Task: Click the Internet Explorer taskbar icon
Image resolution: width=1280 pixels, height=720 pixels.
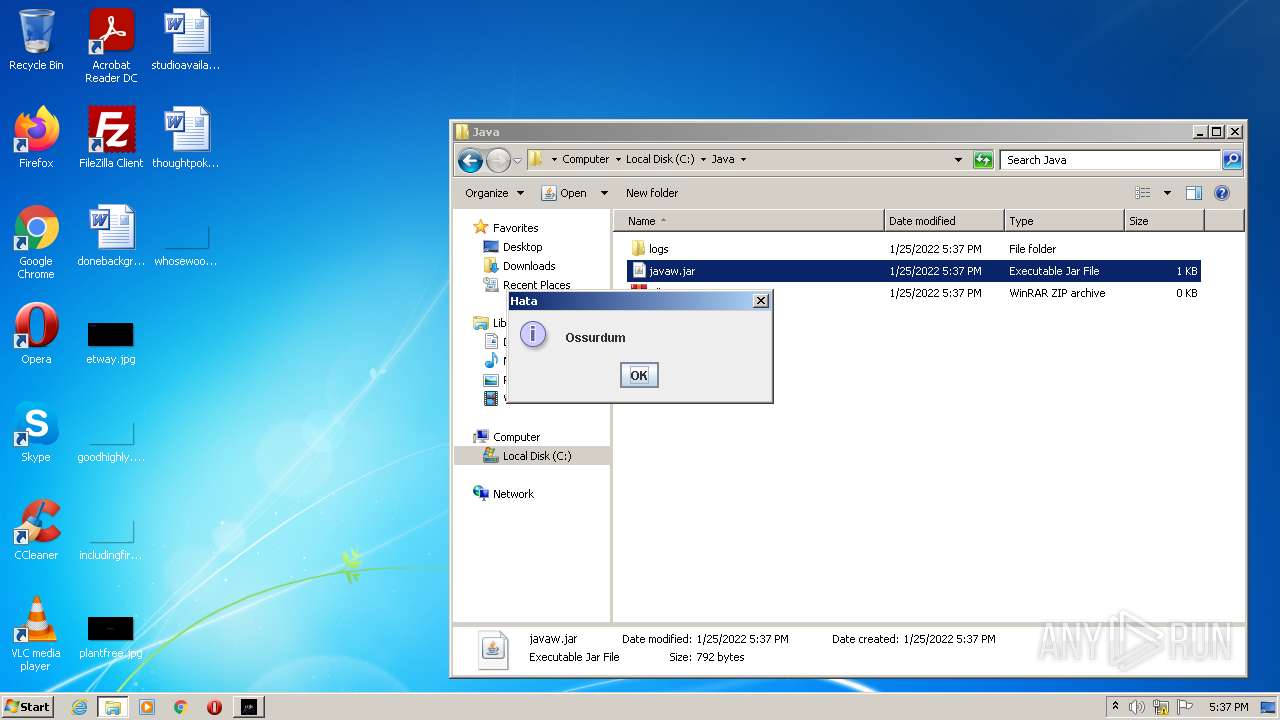Action: click(79, 707)
